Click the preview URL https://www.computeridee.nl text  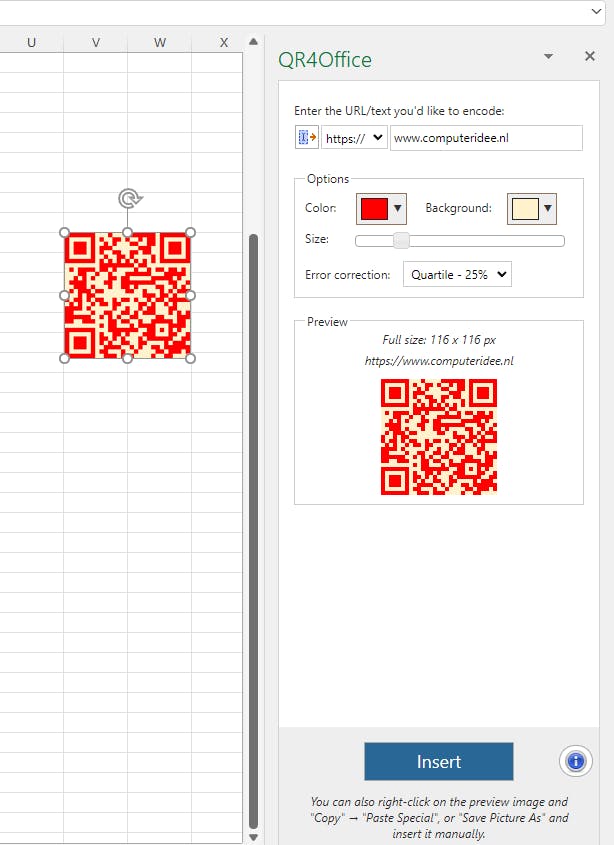click(439, 361)
